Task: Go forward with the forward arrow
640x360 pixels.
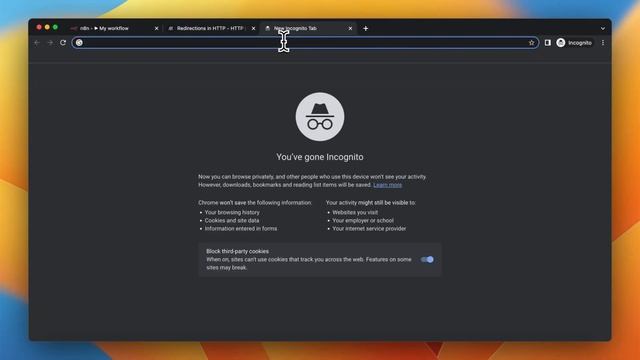Action: [50, 43]
